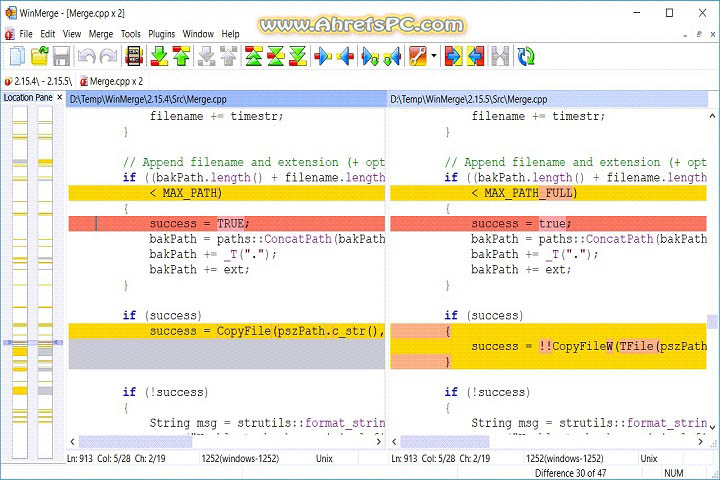Open the Merge menu
Screen dimensions: 720x480
101,34
